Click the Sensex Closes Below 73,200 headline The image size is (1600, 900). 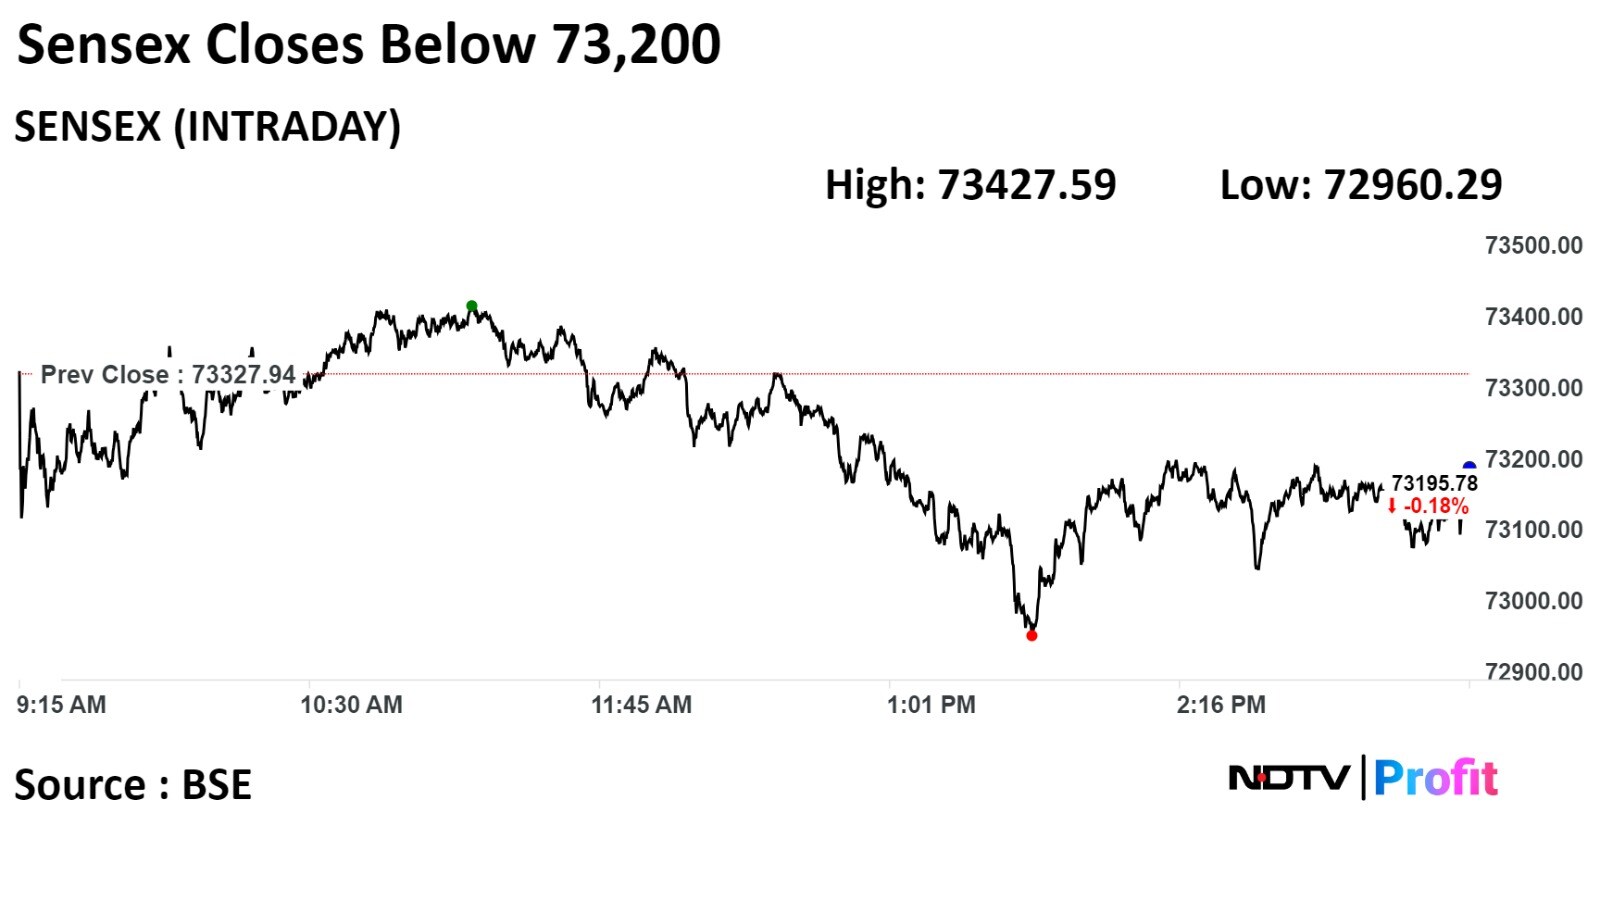pos(369,45)
